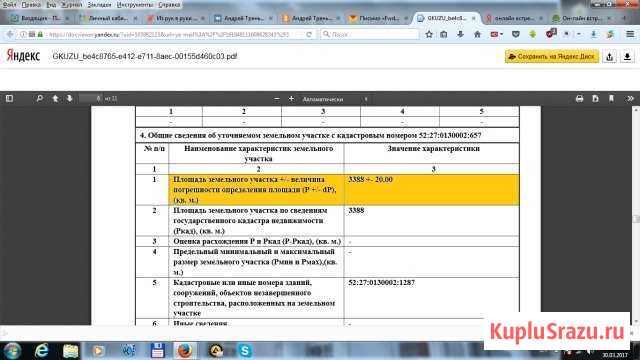Click the PDF viewer download/save icon

pyautogui.click(x=595, y=99)
